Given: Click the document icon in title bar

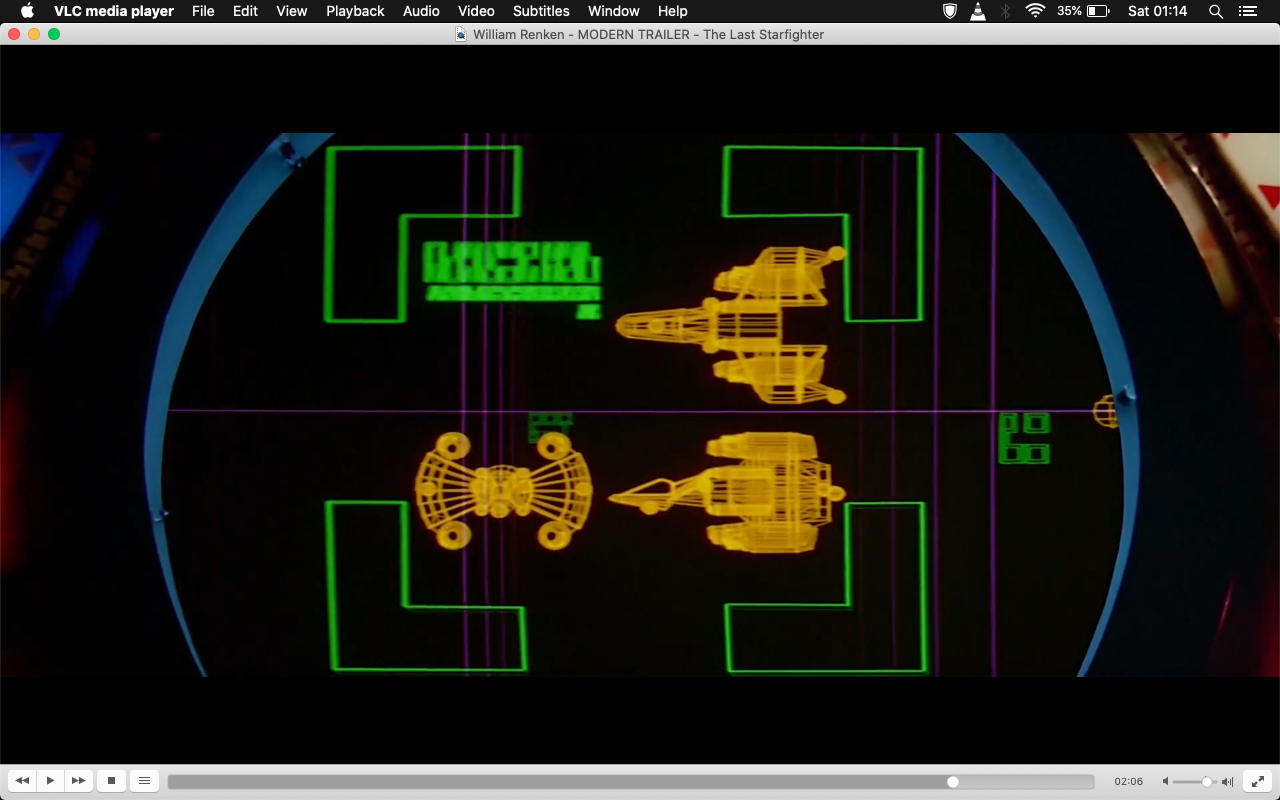Looking at the screenshot, I should (461, 34).
